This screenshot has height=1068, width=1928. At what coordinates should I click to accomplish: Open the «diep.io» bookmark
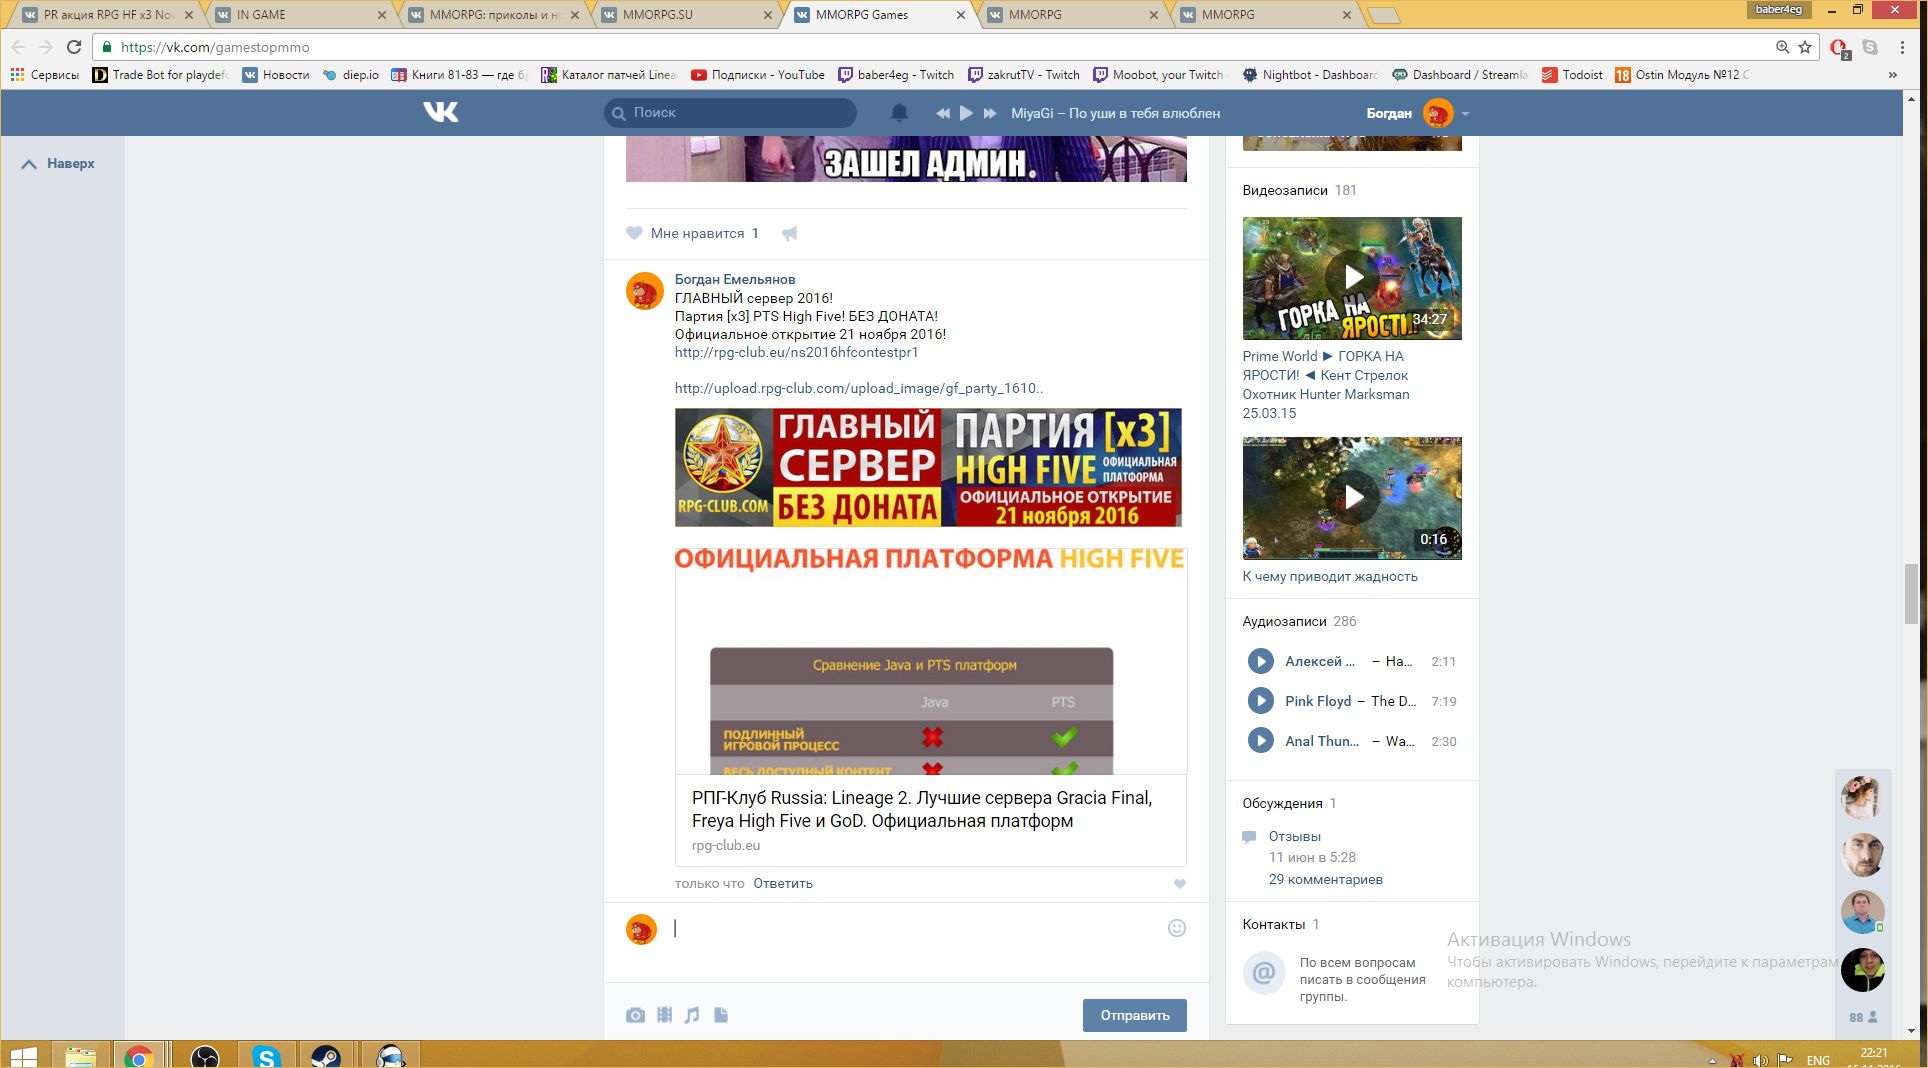[350, 75]
